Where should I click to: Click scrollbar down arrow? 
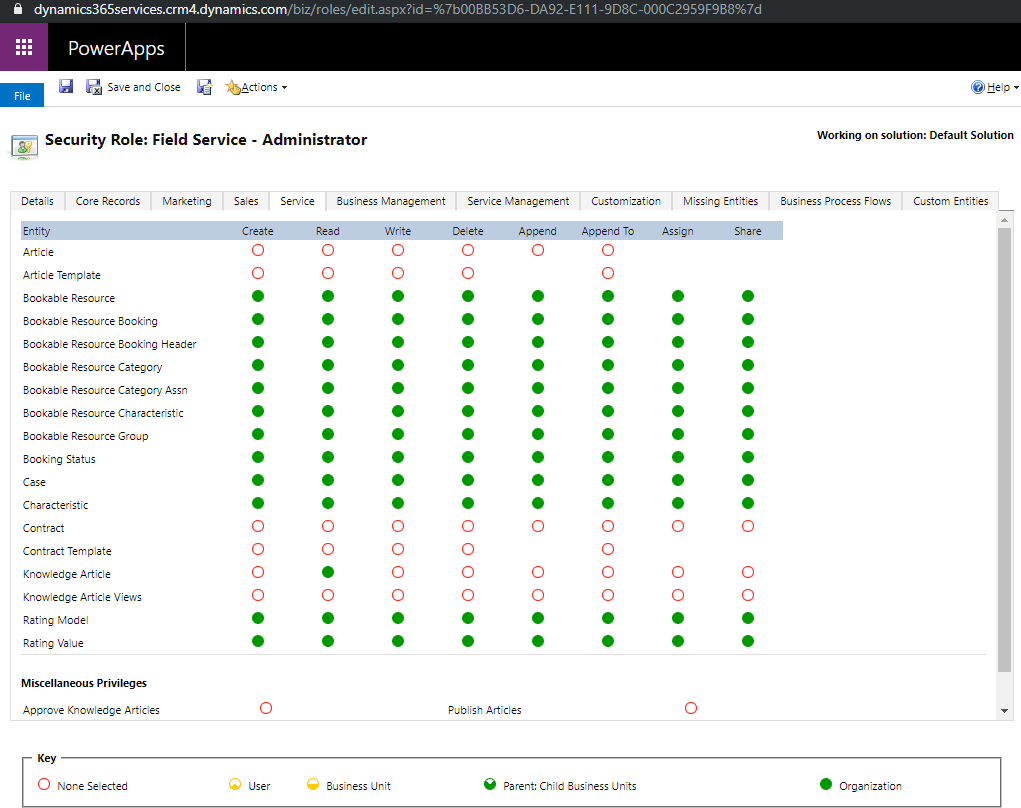[x=1005, y=711]
